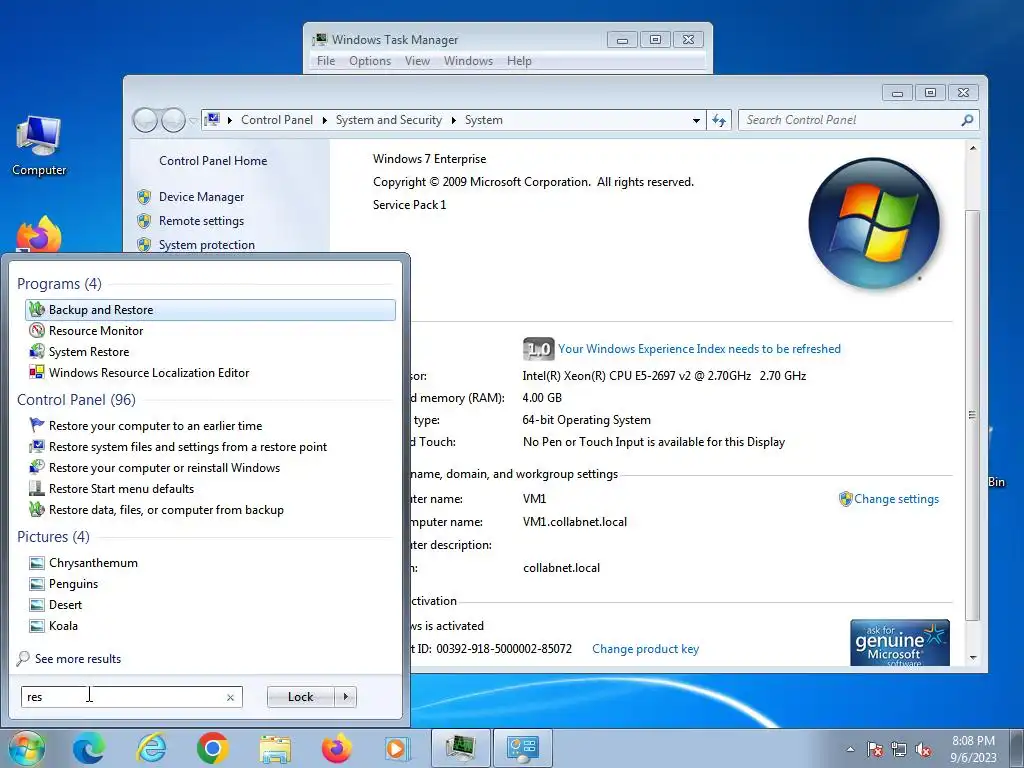Open Windows Media Player on taskbar
The image size is (1024, 768).
click(x=397, y=748)
